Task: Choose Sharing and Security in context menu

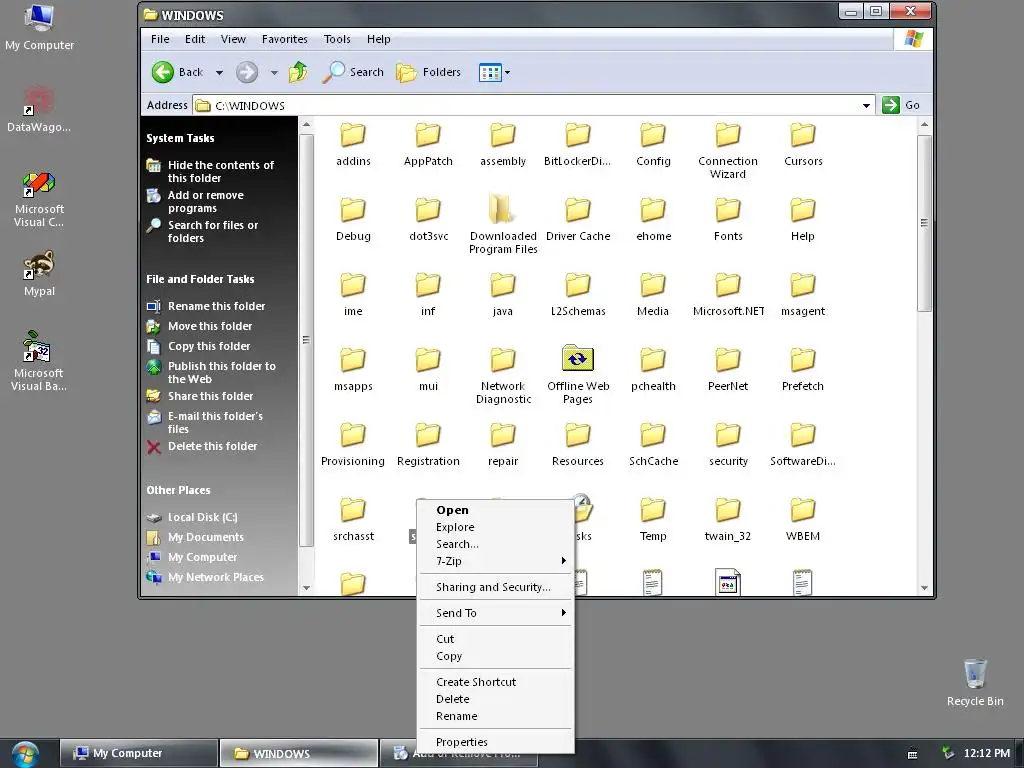Action: click(x=496, y=587)
